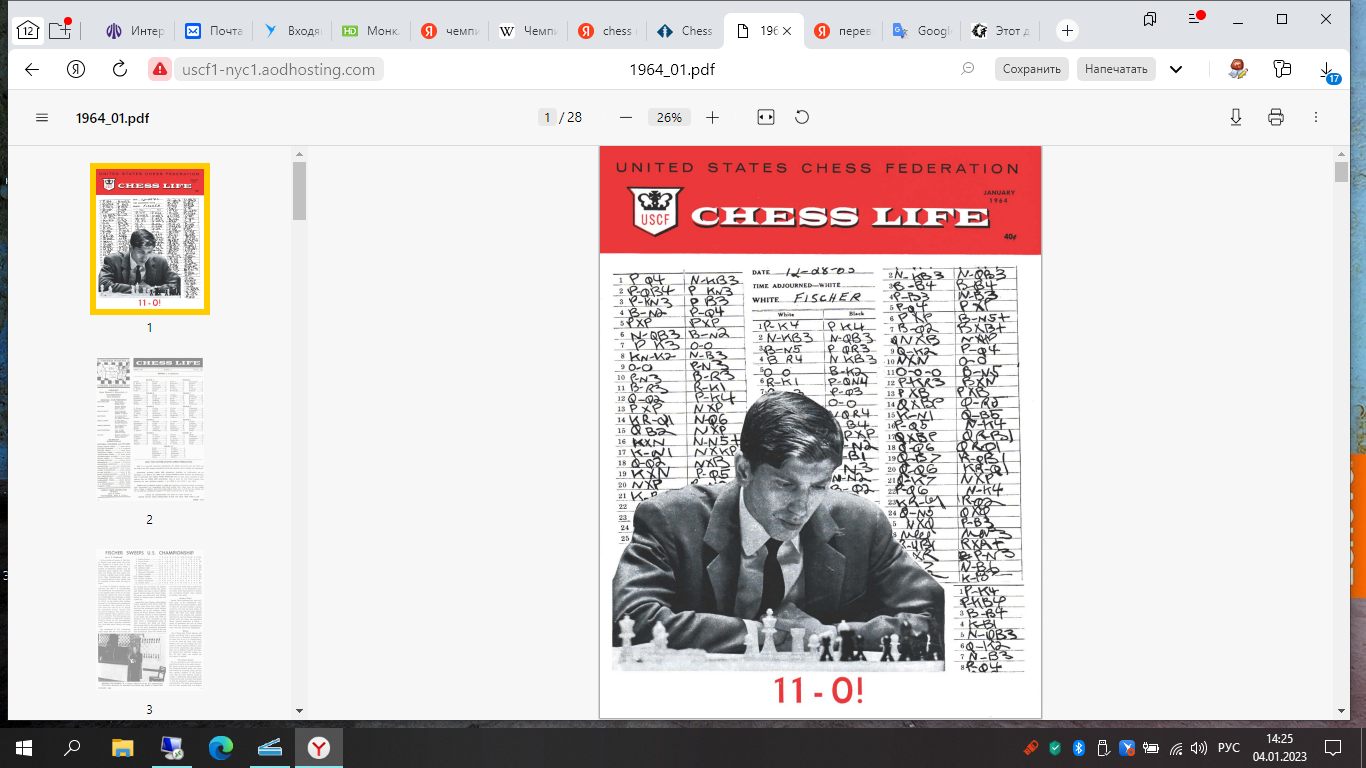Click the 26% zoom level field
Image resolution: width=1366 pixels, height=768 pixels.
tap(669, 117)
